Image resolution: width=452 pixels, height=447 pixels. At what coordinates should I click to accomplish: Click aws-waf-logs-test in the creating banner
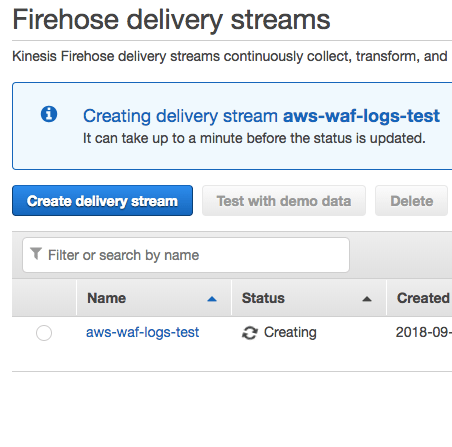[361, 116]
